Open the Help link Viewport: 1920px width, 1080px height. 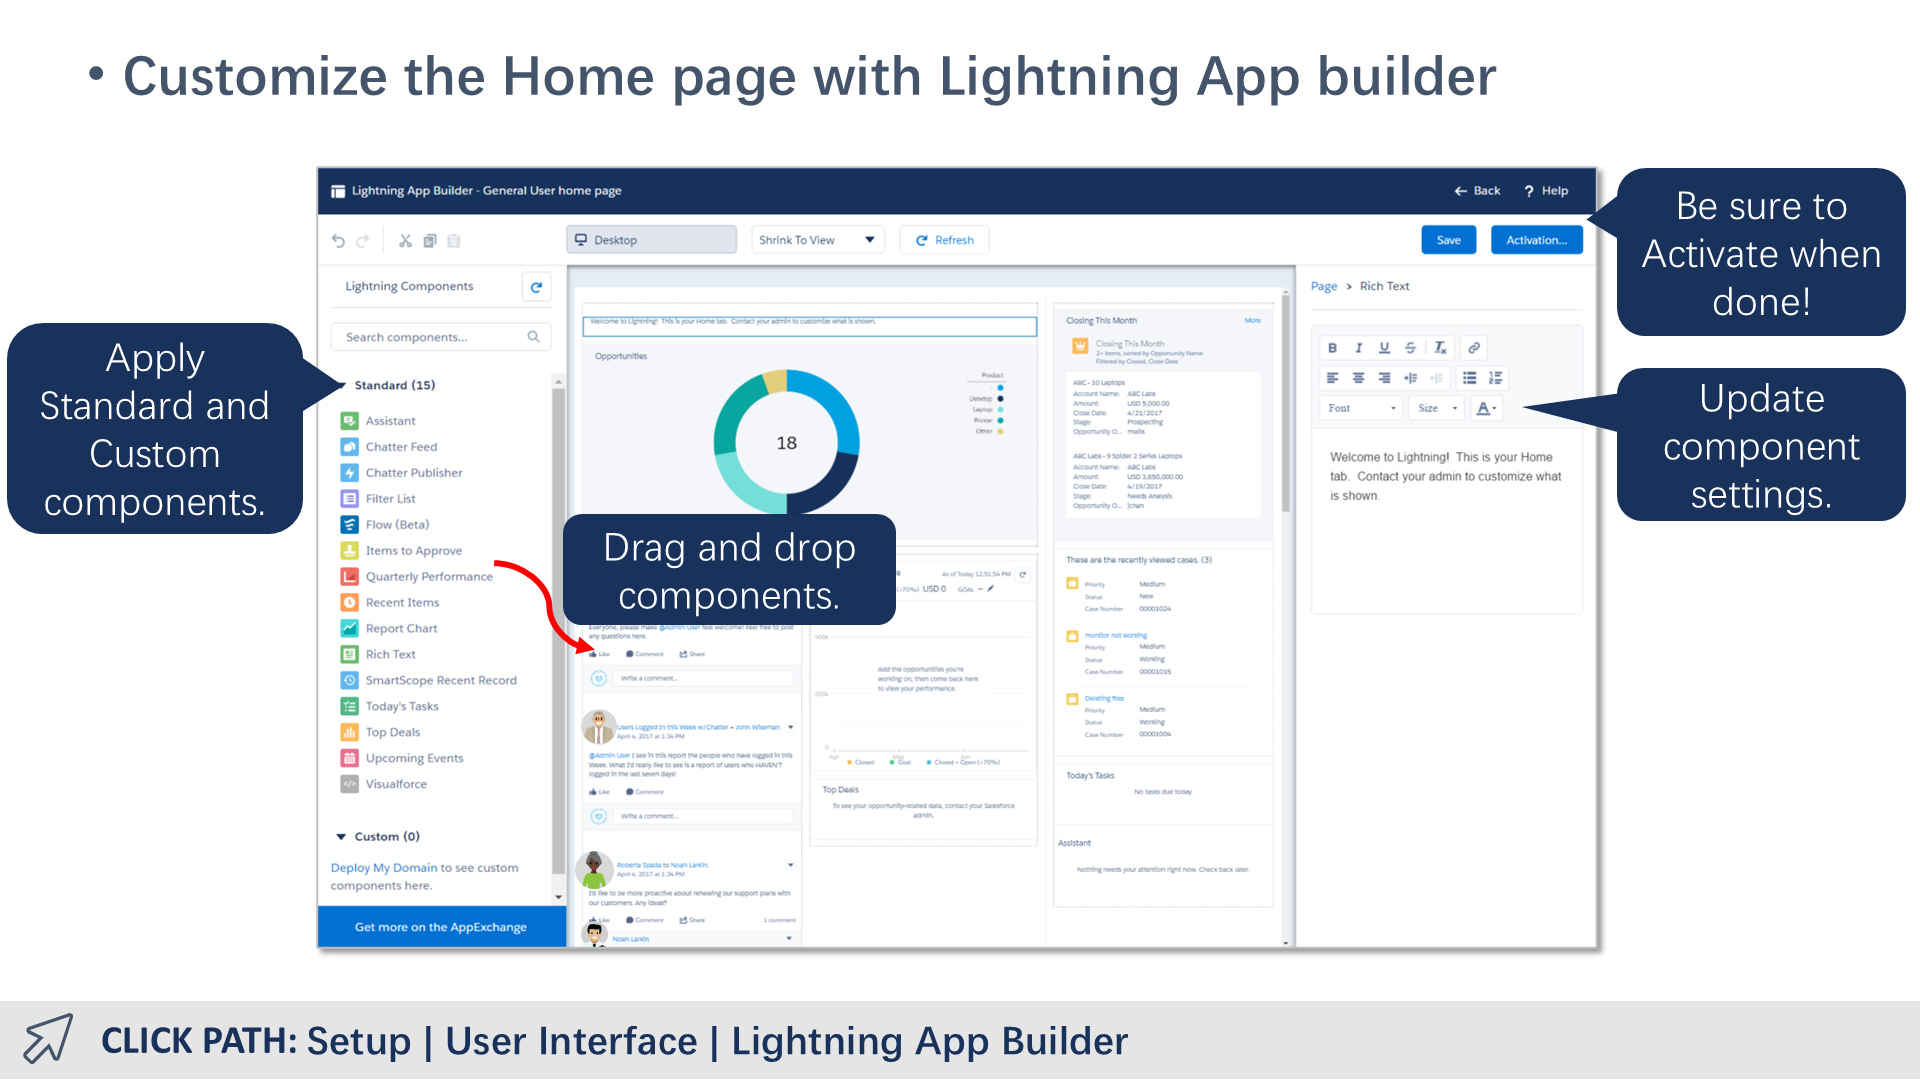pos(1546,191)
